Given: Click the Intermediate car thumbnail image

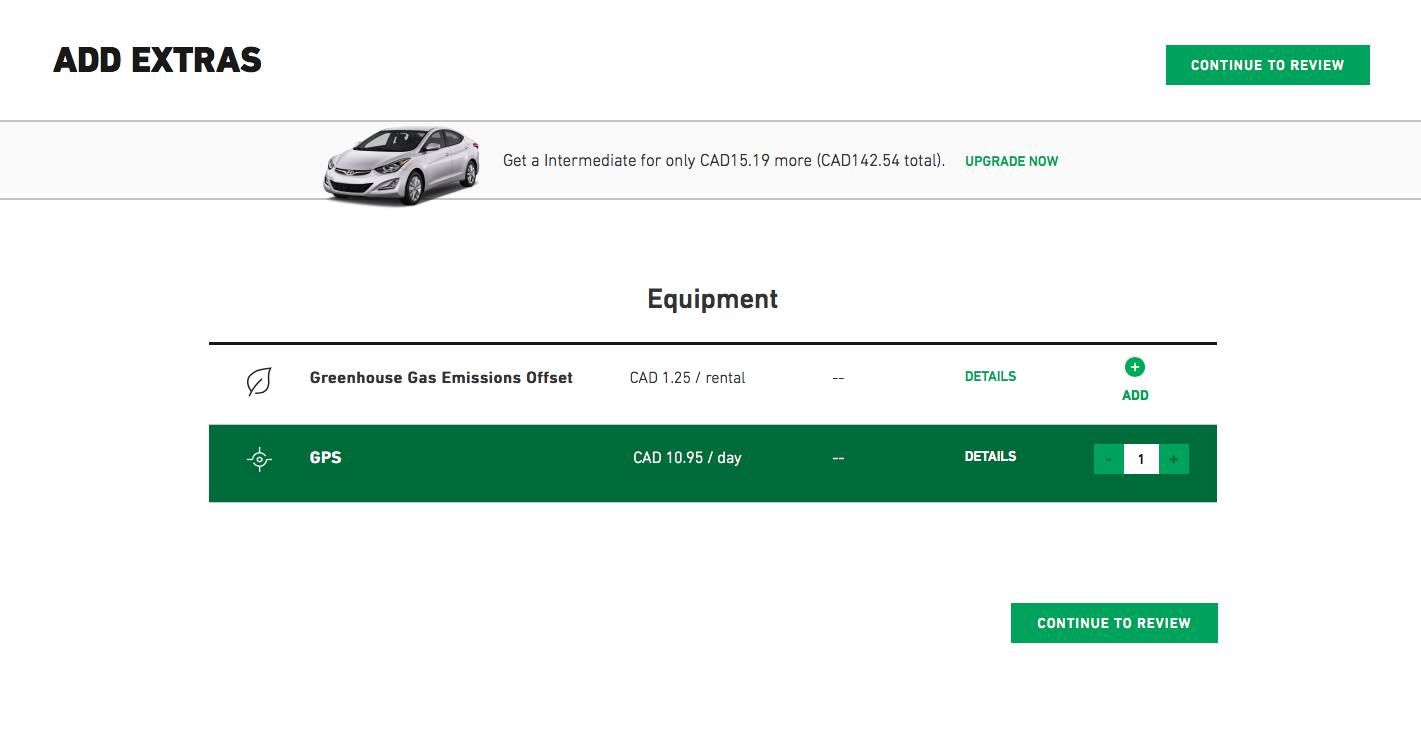Looking at the screenshot, I should [400, 165].
